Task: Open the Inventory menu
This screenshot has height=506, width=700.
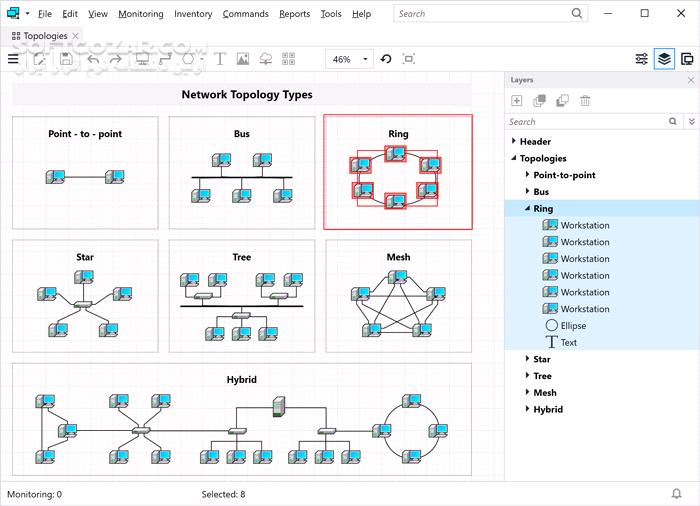Action: (x=193, y=14)
